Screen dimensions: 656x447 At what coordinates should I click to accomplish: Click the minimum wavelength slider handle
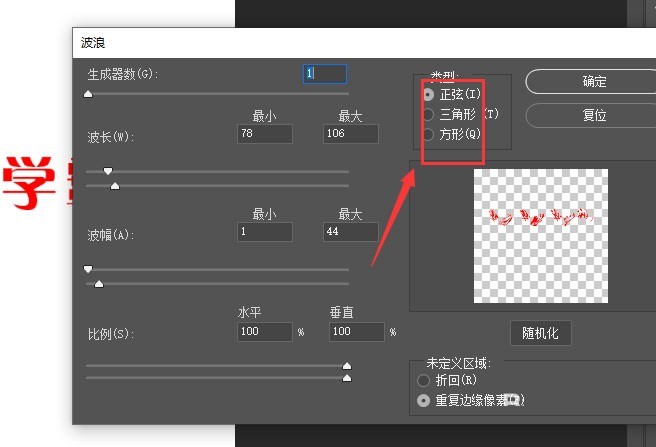pyautogui.click(x=108, y=171)
